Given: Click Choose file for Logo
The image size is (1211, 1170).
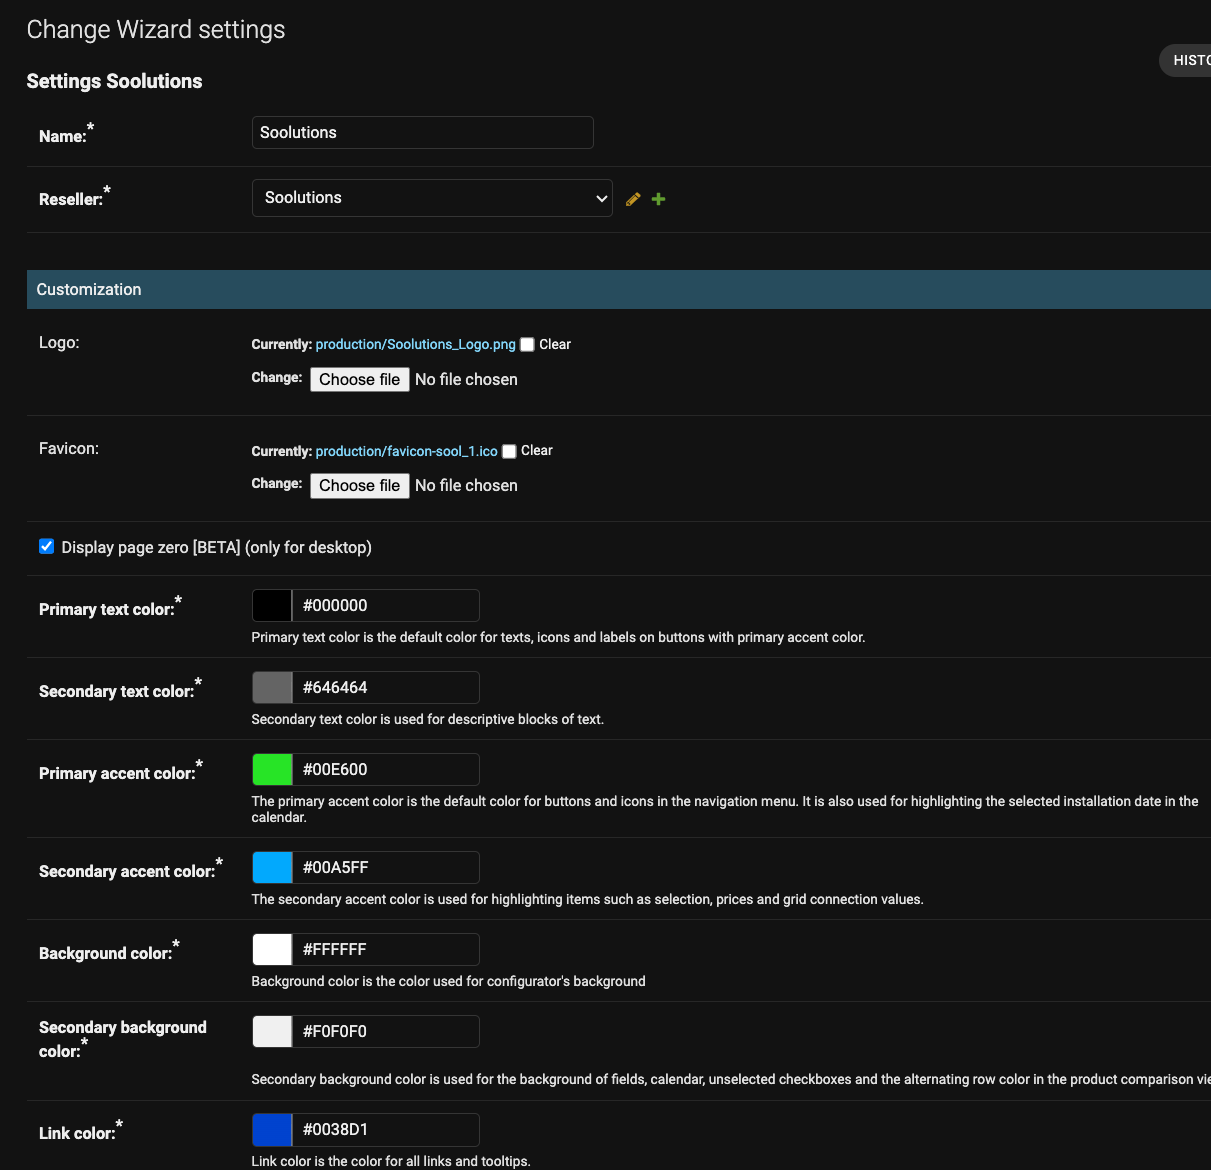Looking at the screenshot, I should [359, 379].
